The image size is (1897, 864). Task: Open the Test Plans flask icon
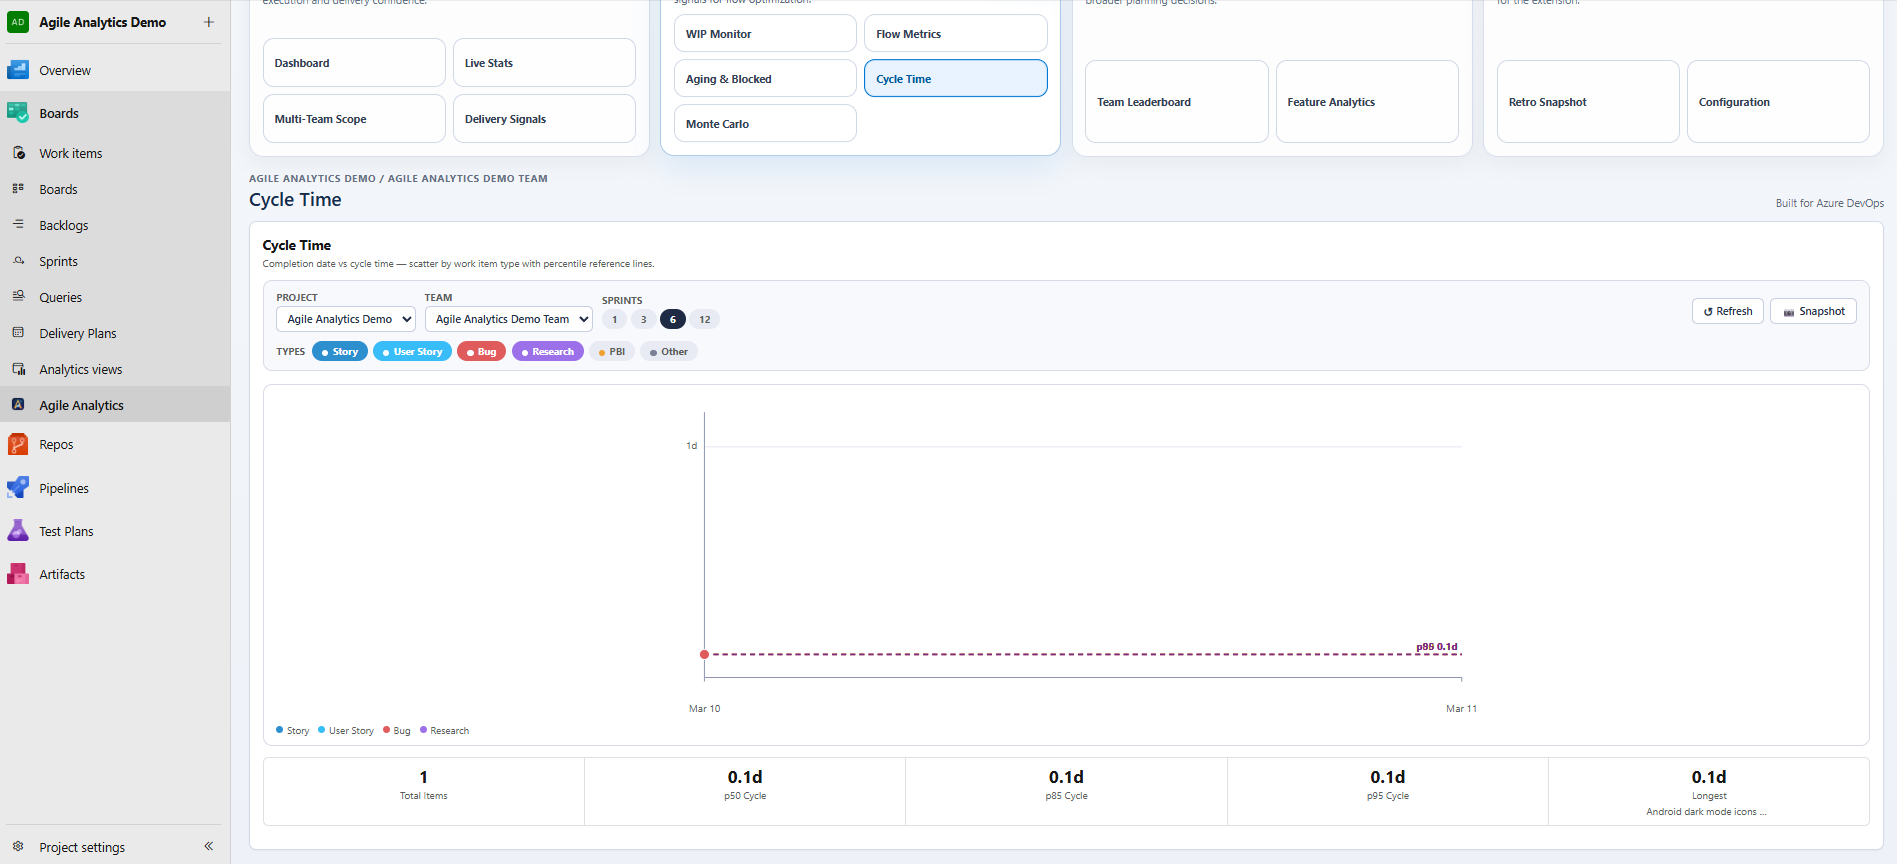pos(18,531)
